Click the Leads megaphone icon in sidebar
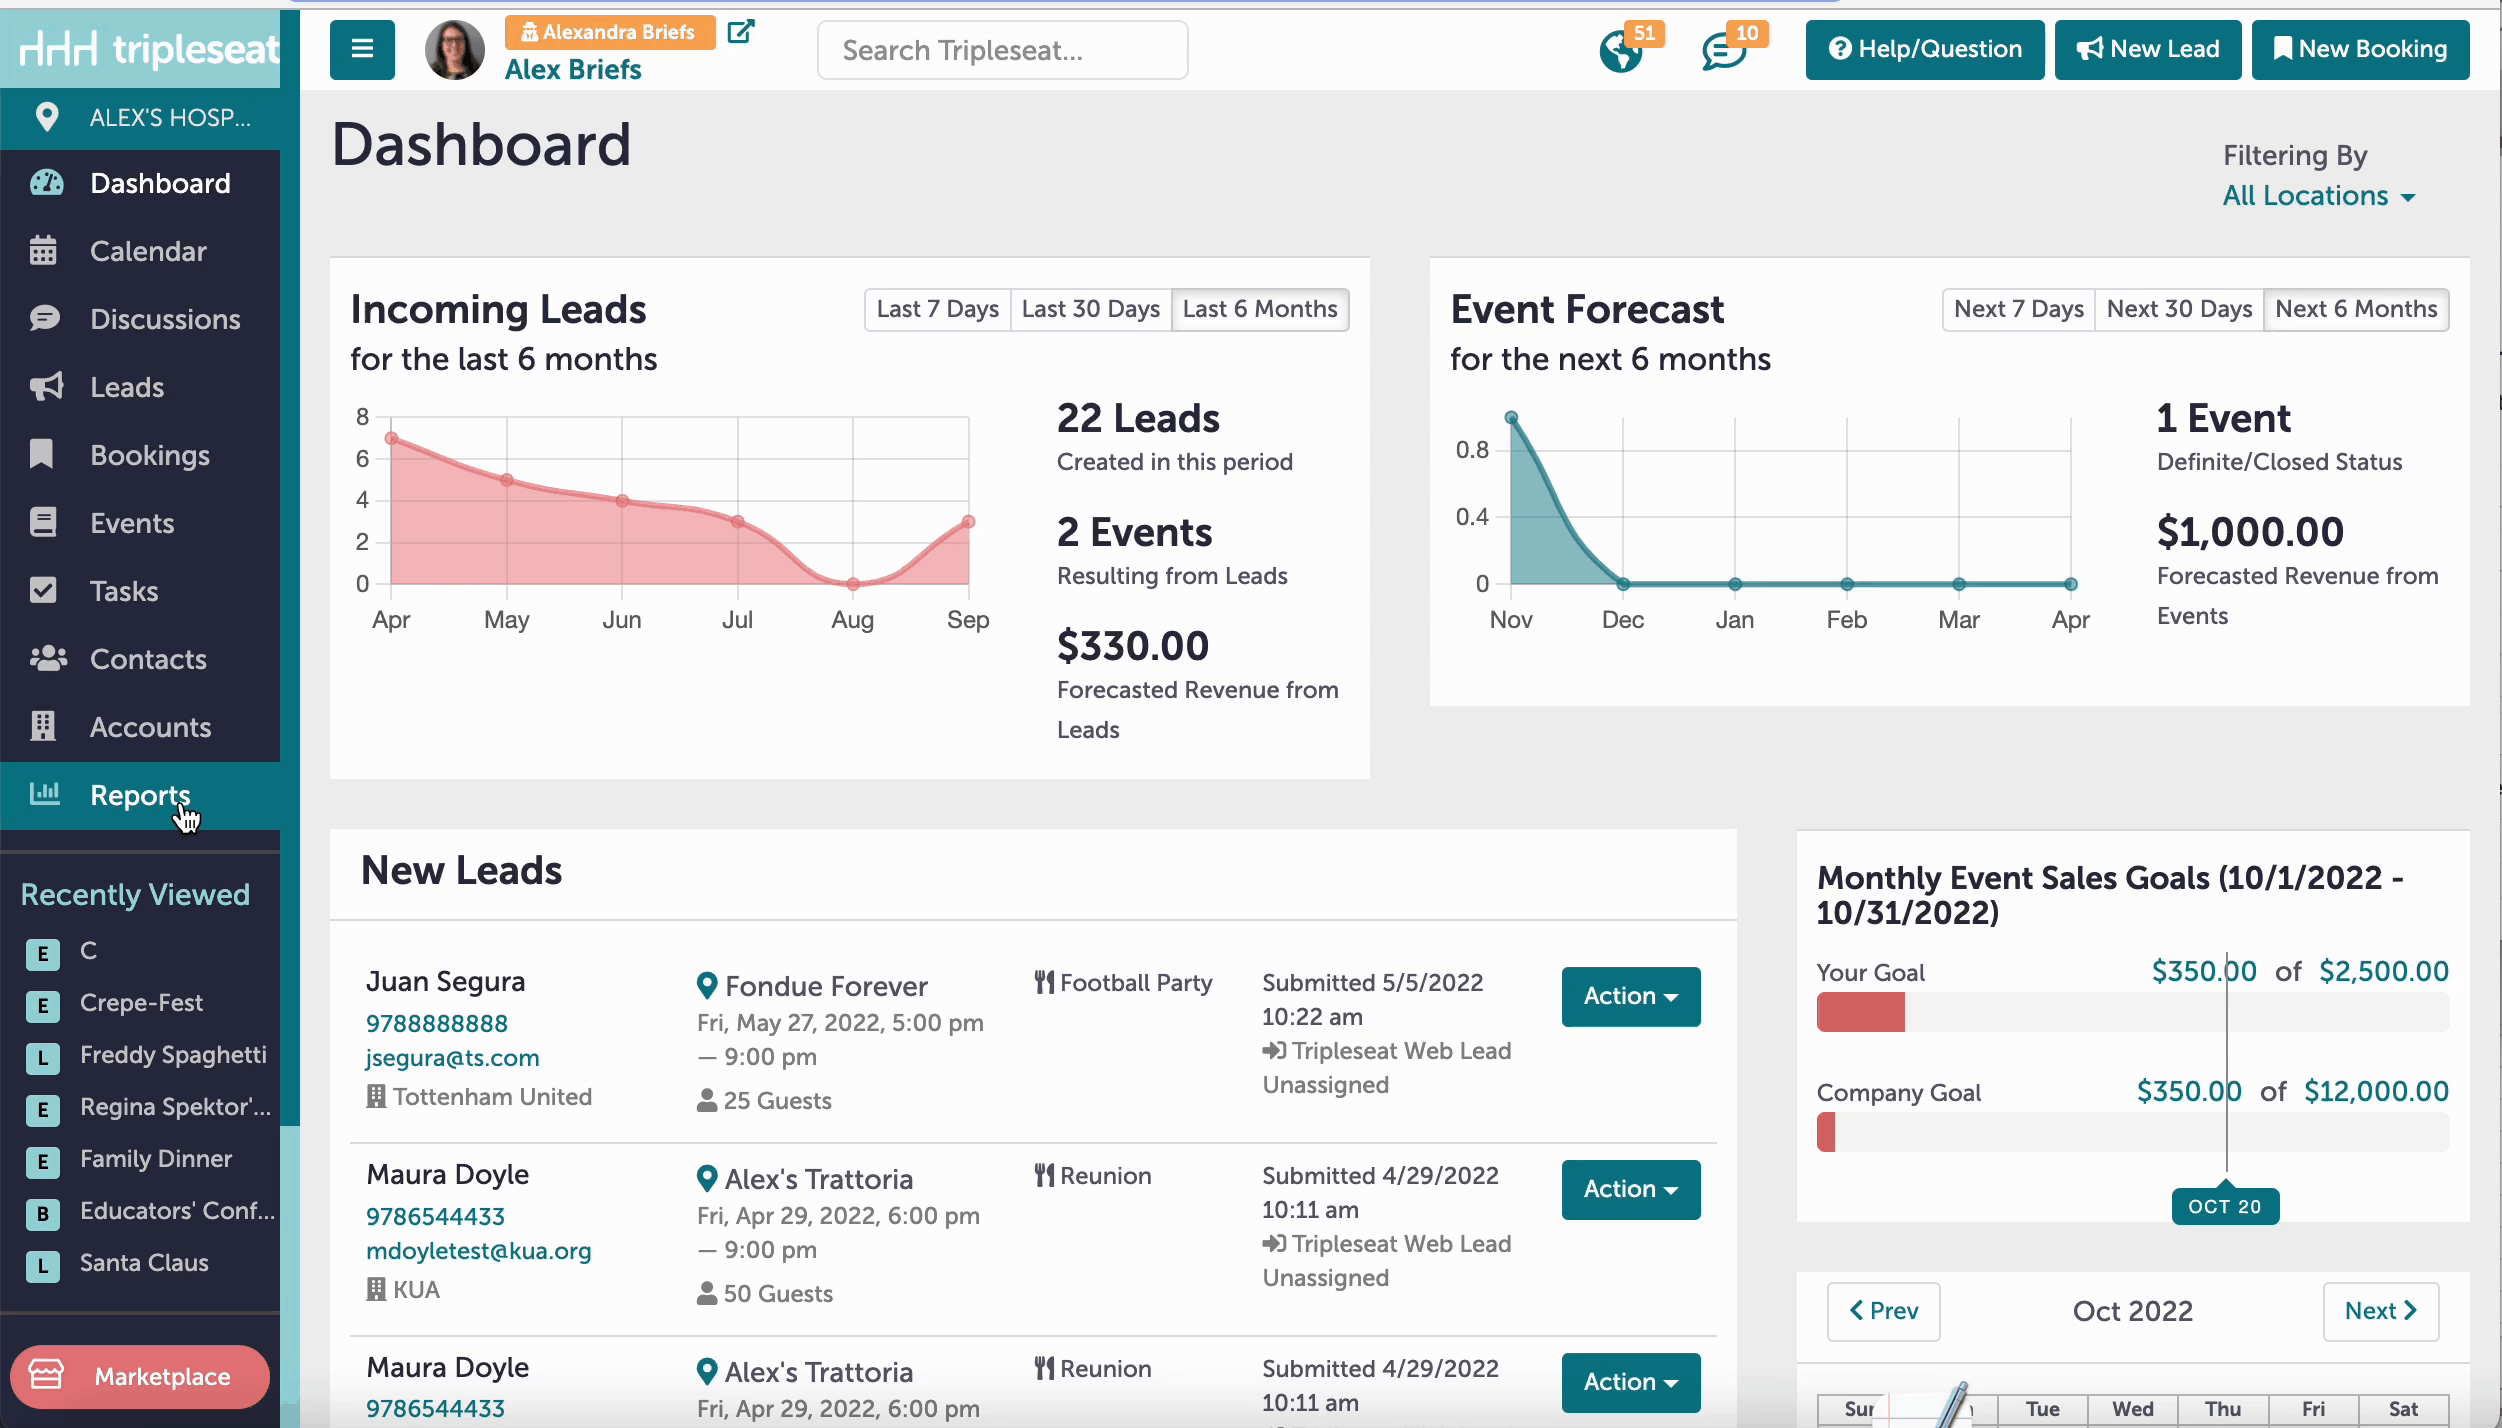This screenshot has width=2502, height=1428. 46,386
